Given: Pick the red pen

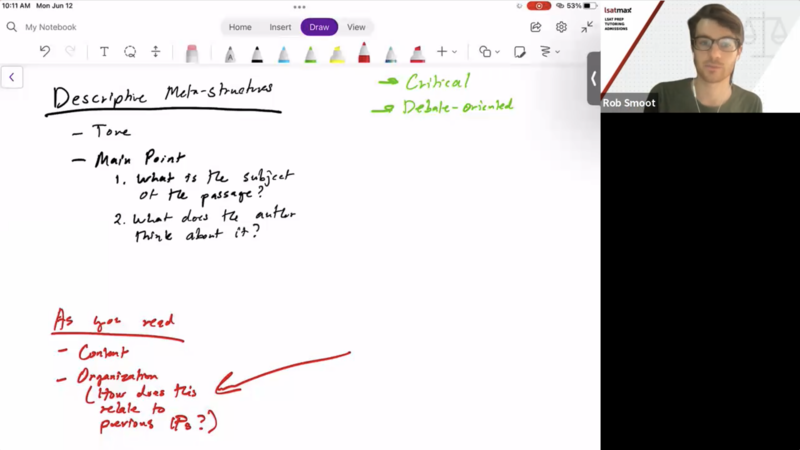Looking at the screenshot, I should (364, 53).
